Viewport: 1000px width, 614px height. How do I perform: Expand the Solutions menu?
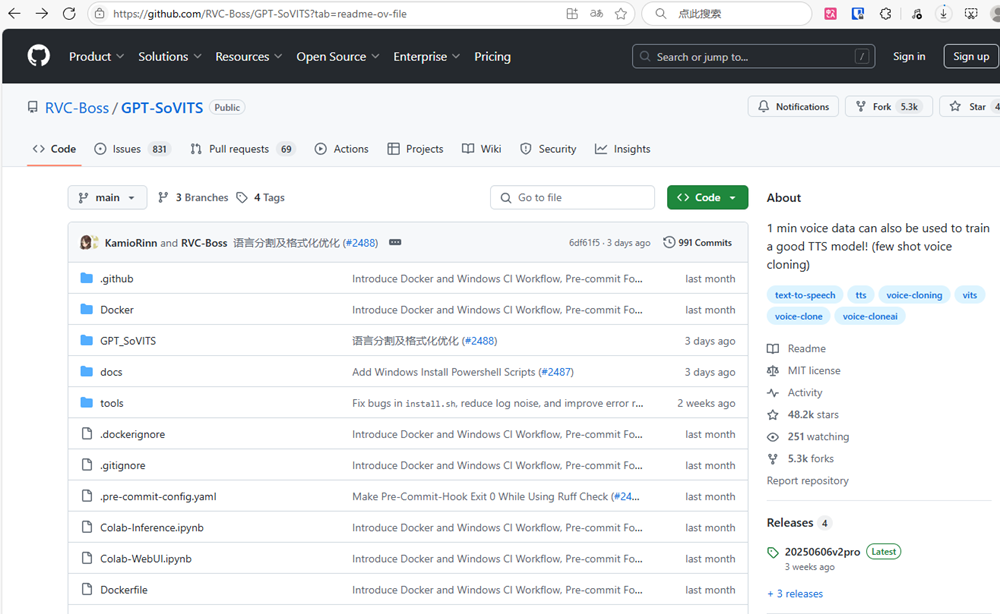(x=170, y=56)
